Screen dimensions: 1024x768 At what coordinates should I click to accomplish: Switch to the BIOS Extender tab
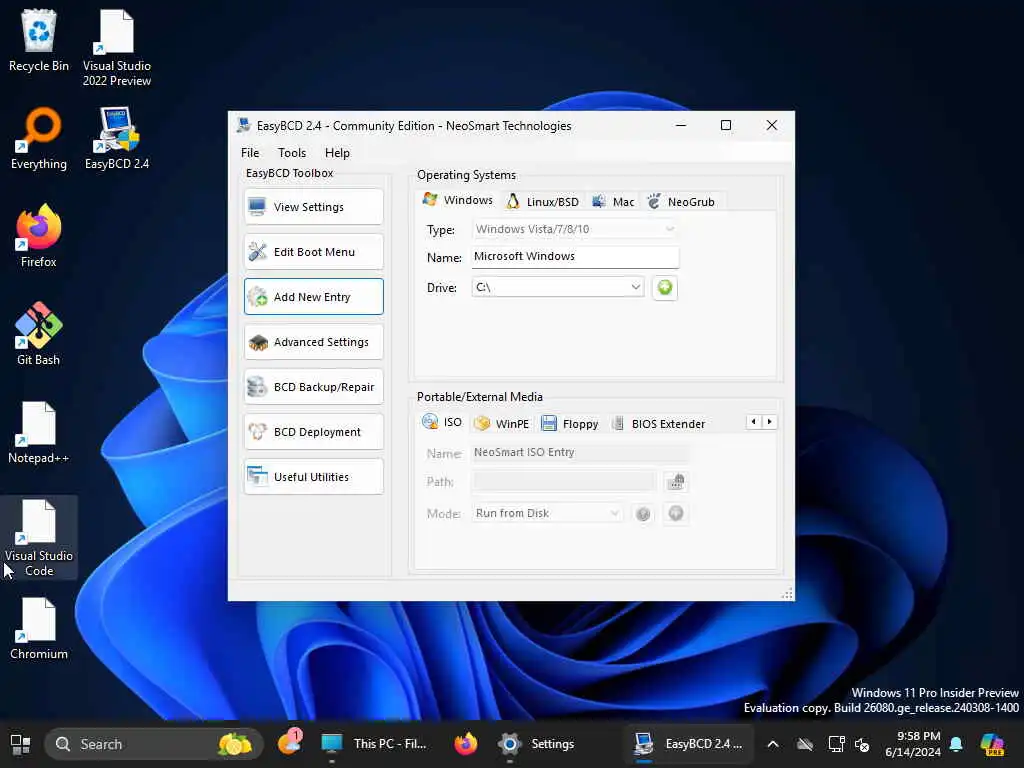[658, 424]
